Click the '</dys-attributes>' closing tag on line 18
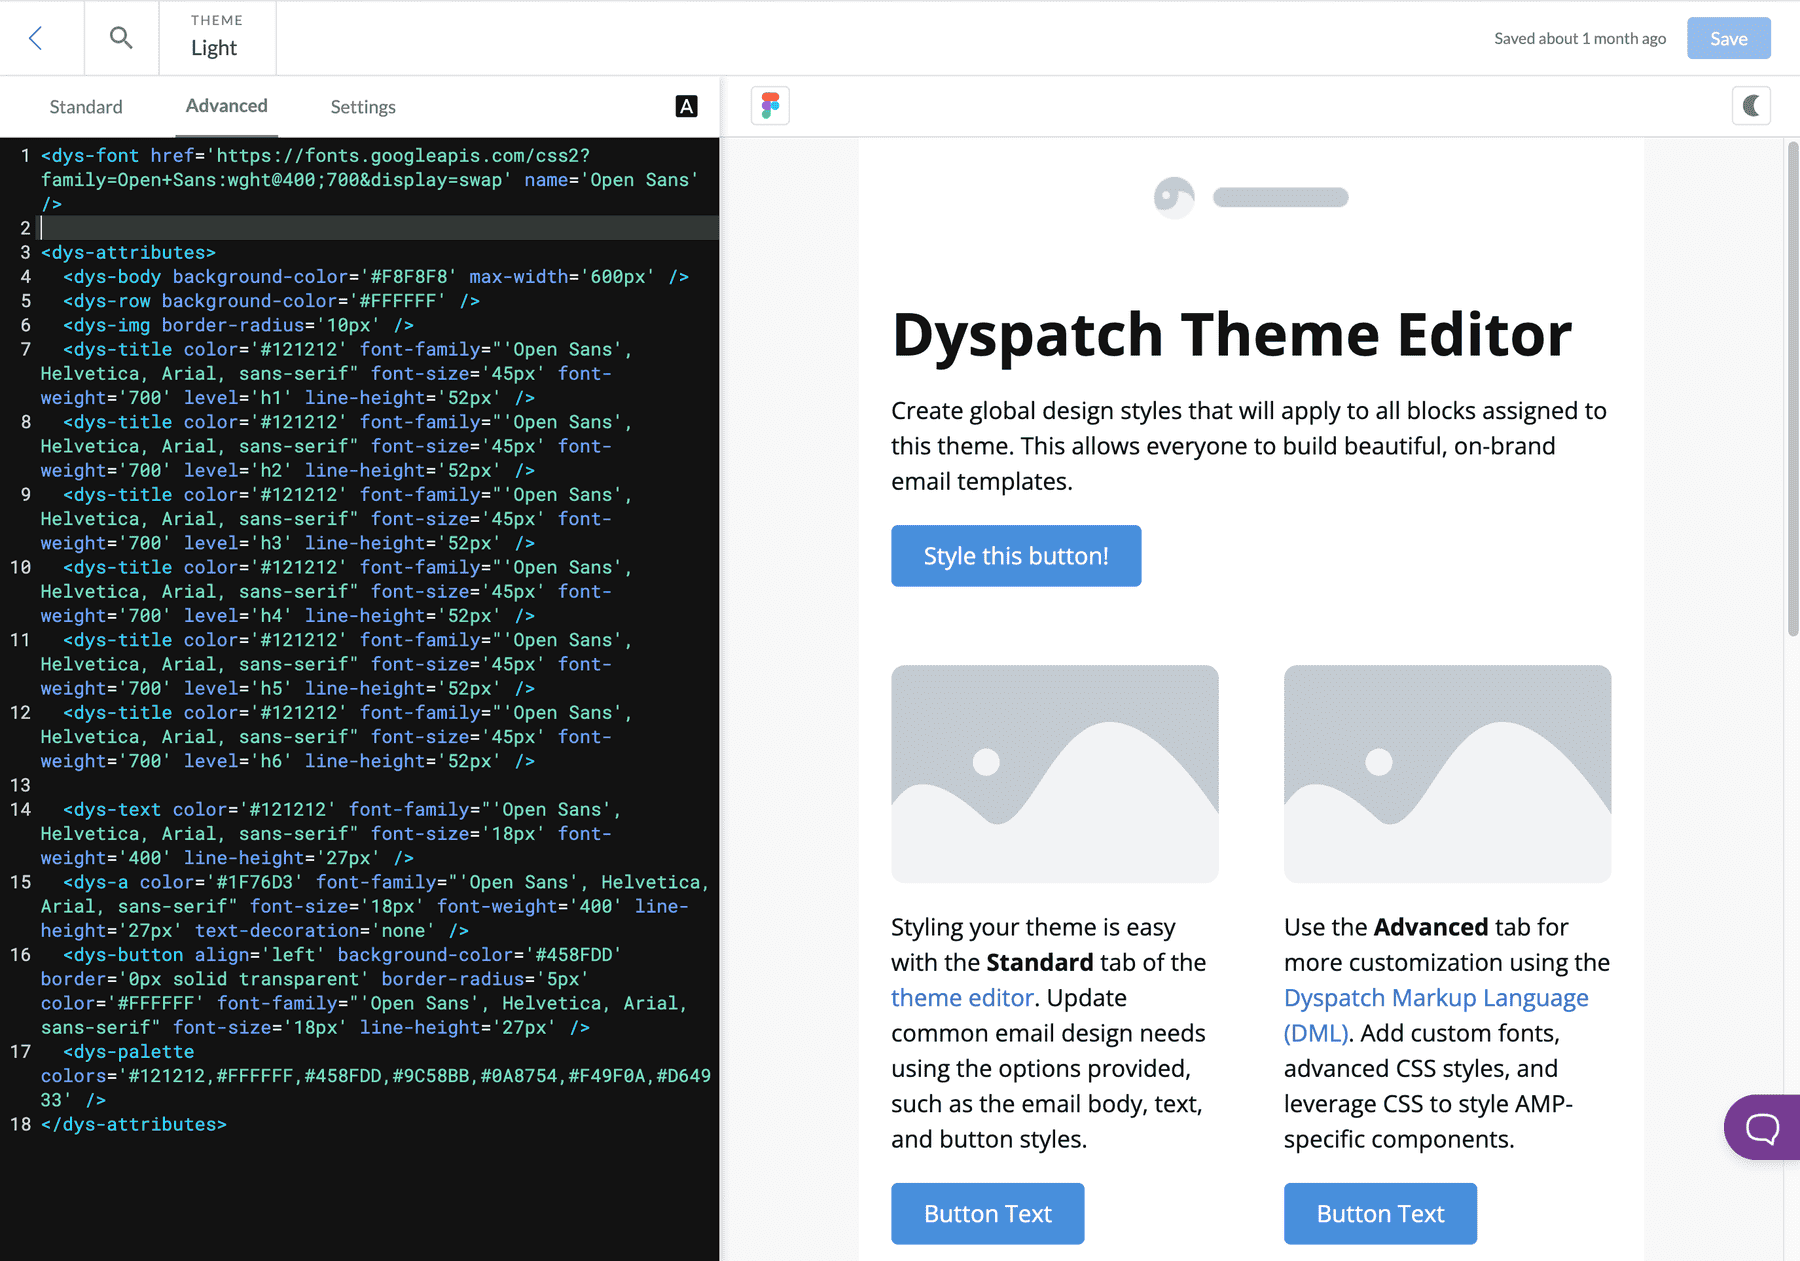 click(x=134, y=1125)
